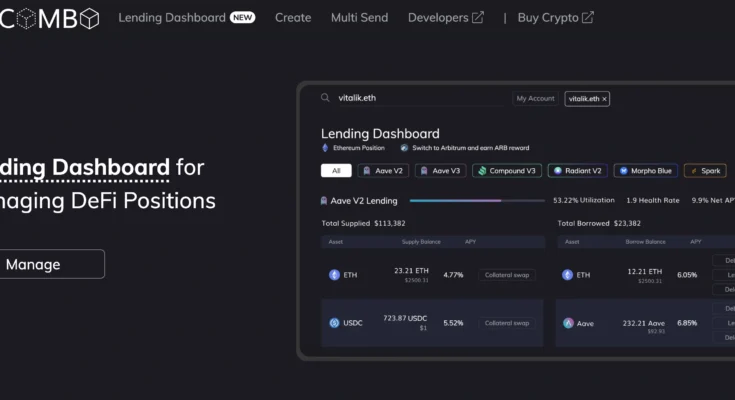The height and width of the screenshot is (400, 735).
Task: Click the NEW badge next to Lending Dashboard
Action: click(242, 18)
